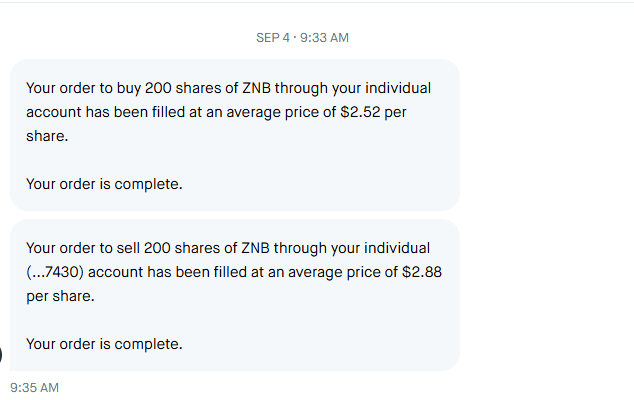Click "Your order is complete." in sell message
Image resolution: width=634 pixels, height=400 pixels.
coord(104,344)
